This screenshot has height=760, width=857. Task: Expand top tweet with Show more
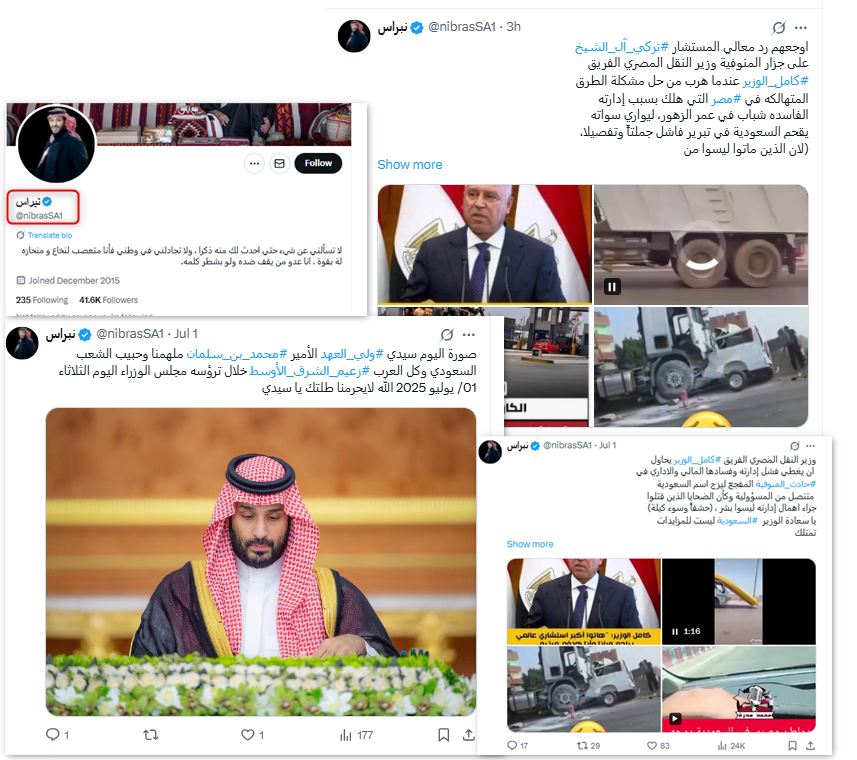[409, 164]
